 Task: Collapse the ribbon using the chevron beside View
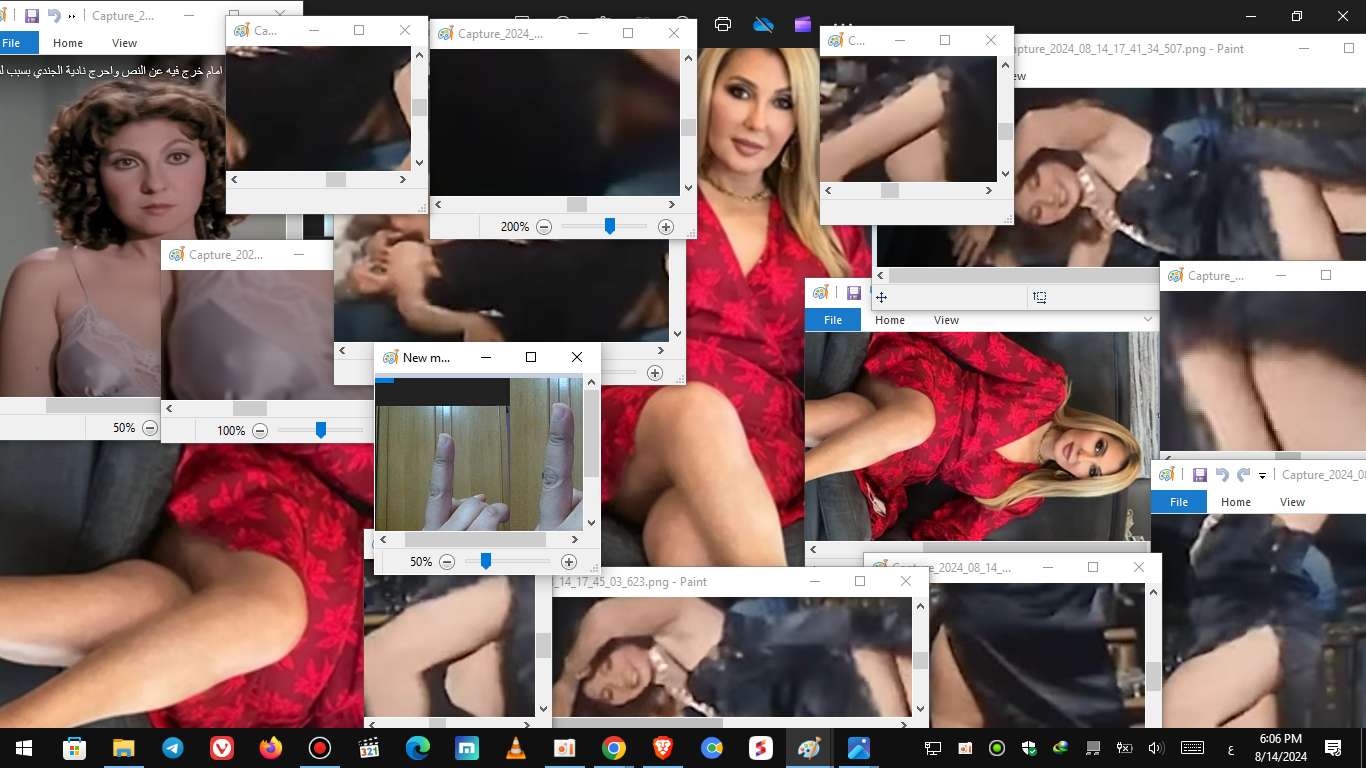[1148, 320]
